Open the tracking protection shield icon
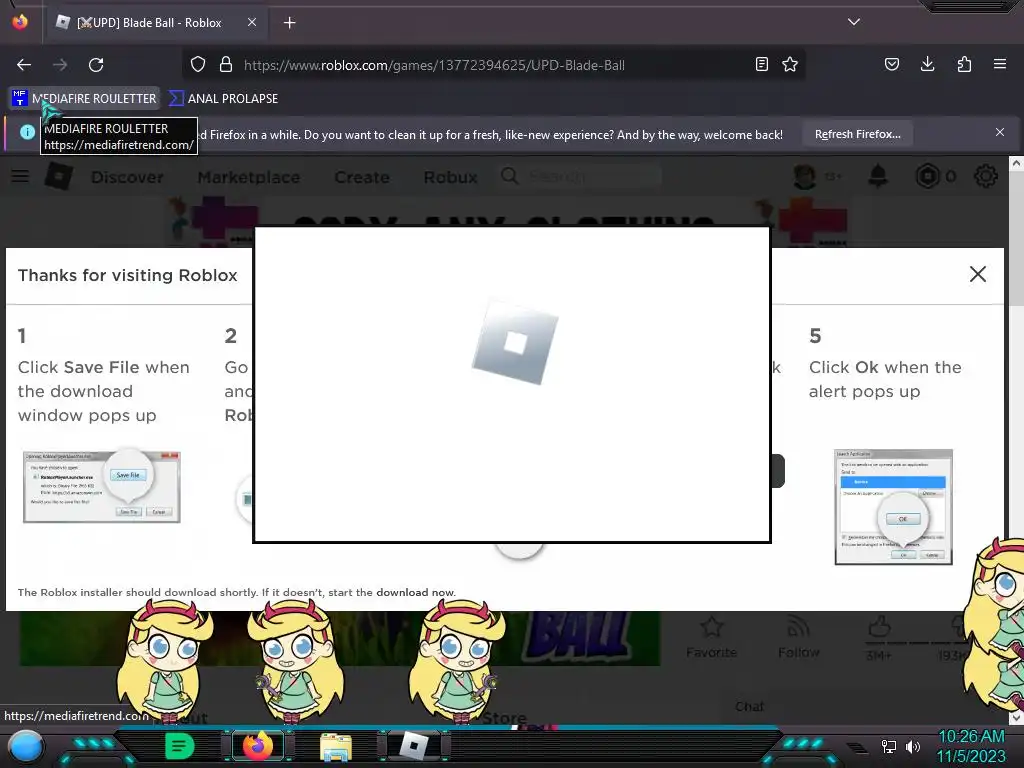This screenshot has width=1024, height=768. point(198,65)
